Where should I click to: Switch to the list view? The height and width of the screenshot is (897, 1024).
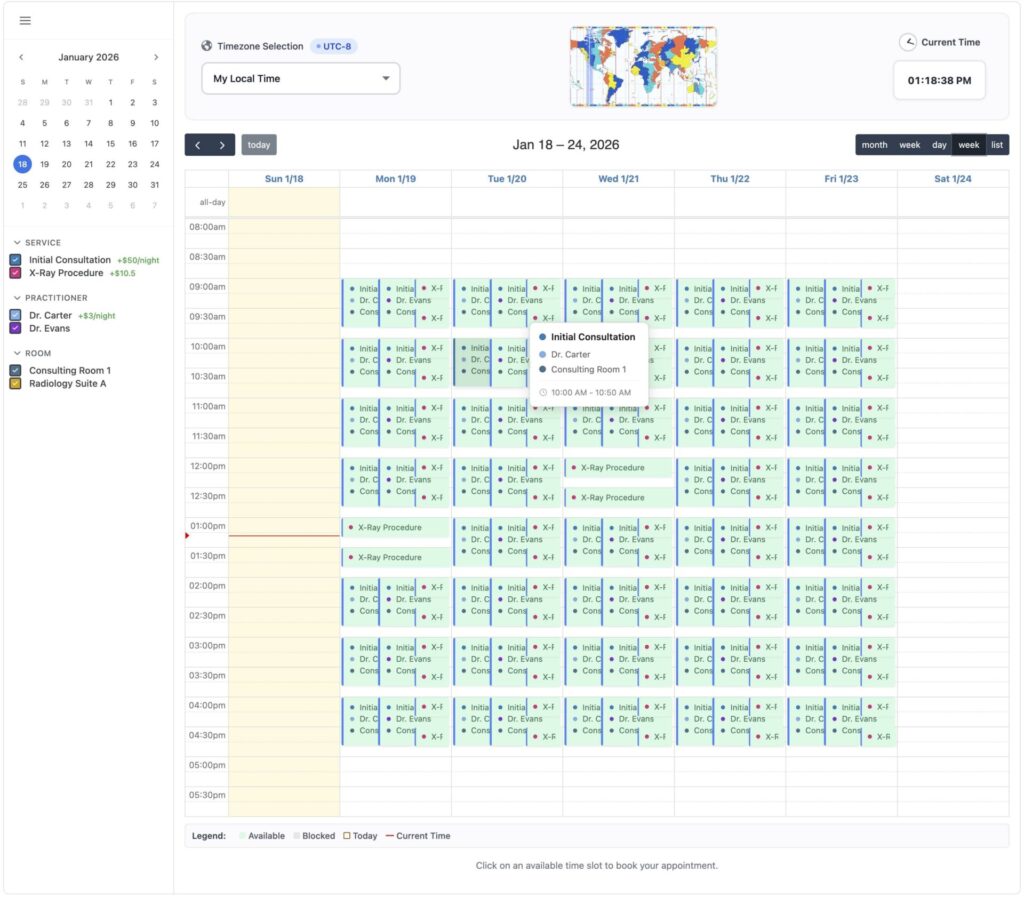point(996,145)
